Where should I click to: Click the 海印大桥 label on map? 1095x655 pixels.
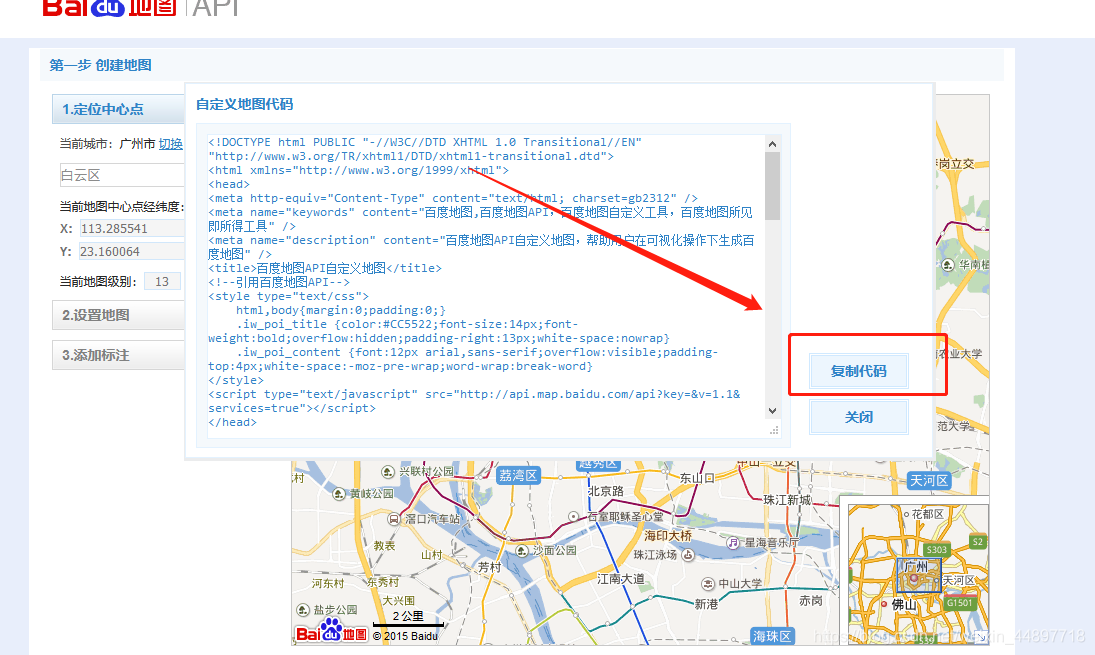pos(668,536)
